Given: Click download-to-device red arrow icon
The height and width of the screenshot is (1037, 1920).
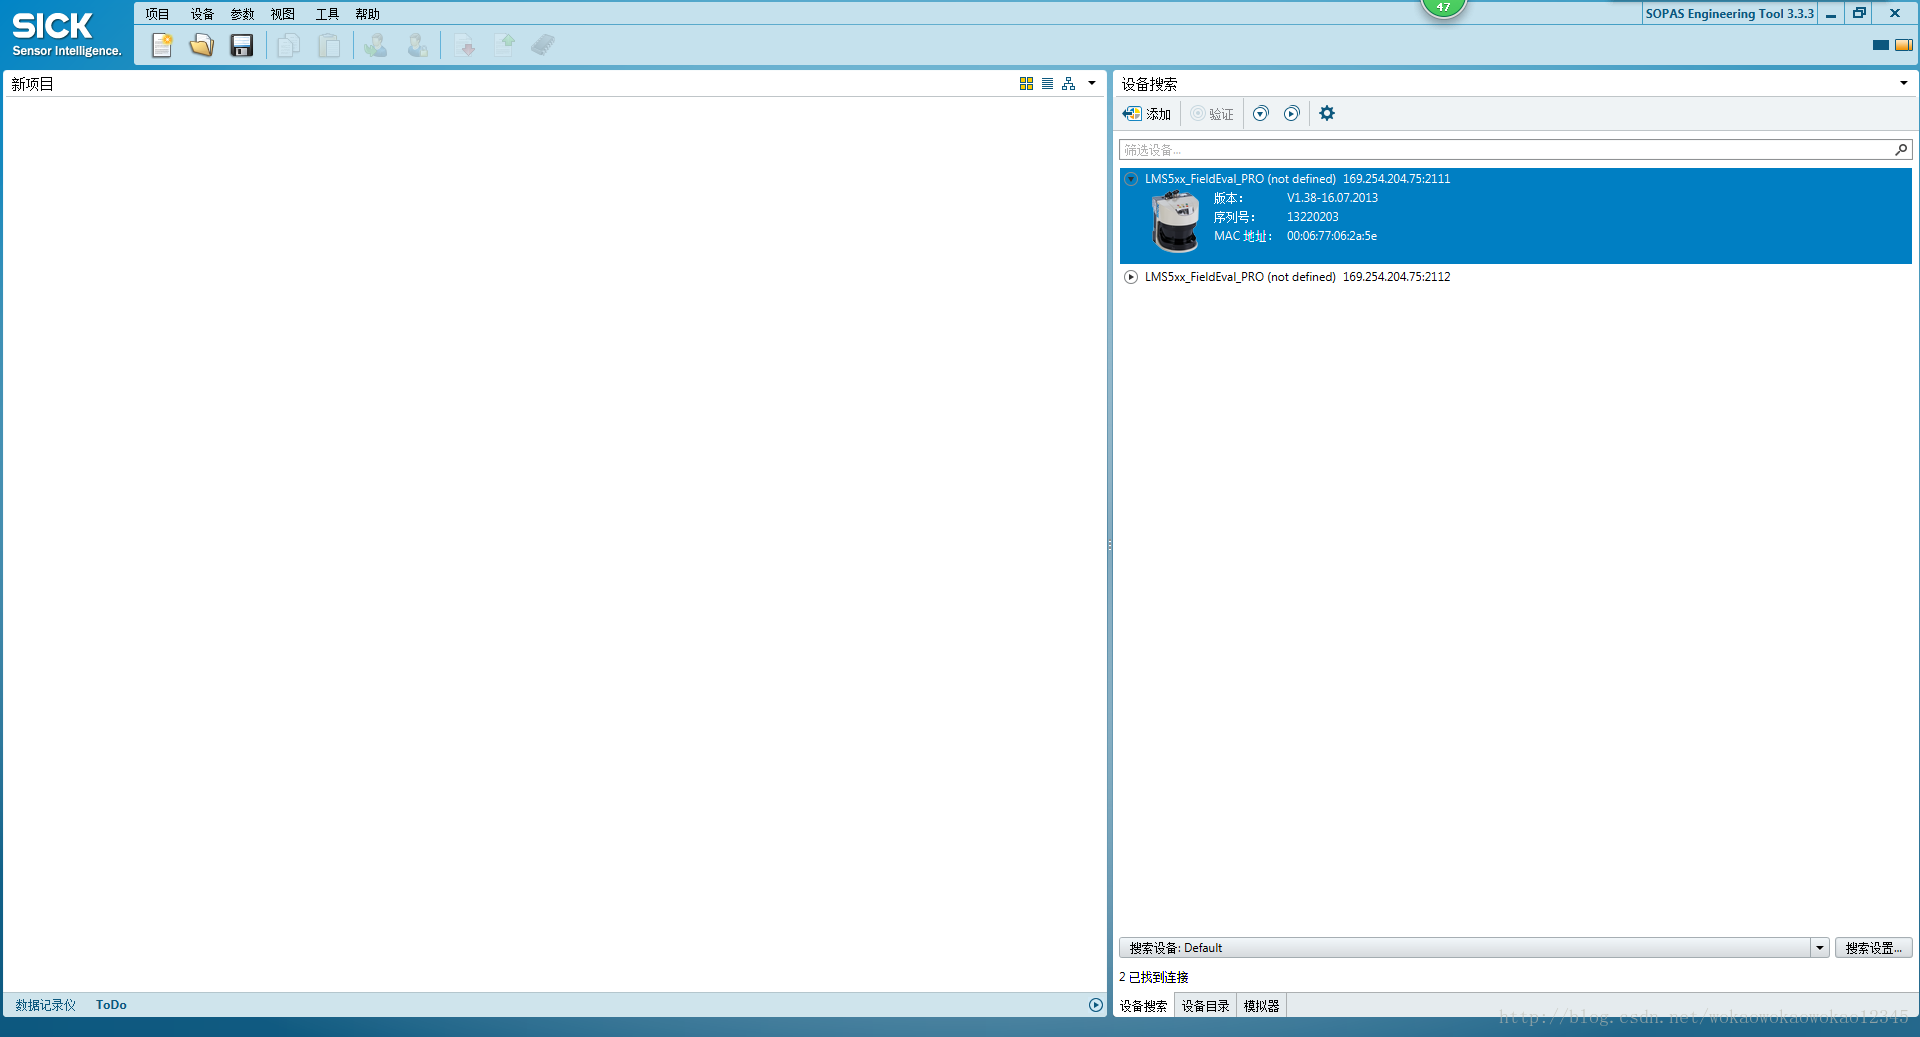Looking at the screenshot, I should pos(465,45).
